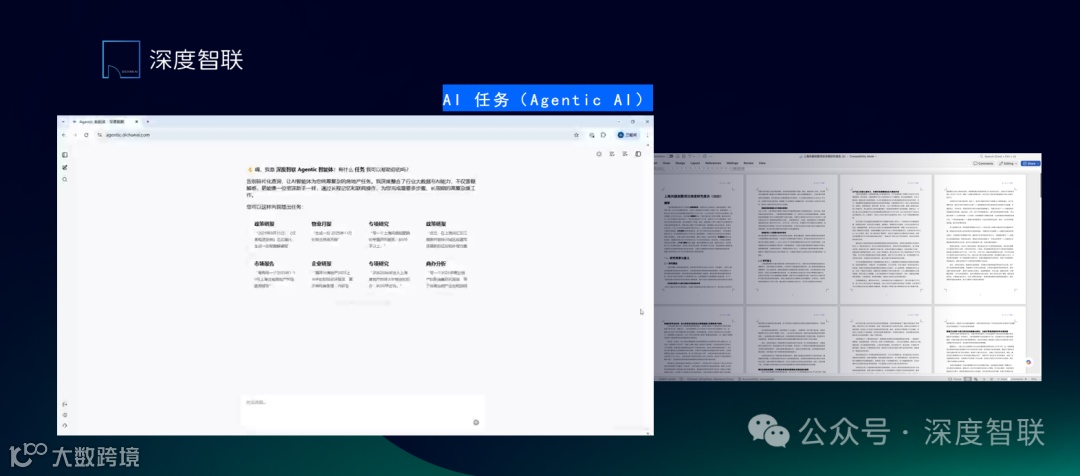
Task: Open the View tab in Word
Action: point(762,163)
